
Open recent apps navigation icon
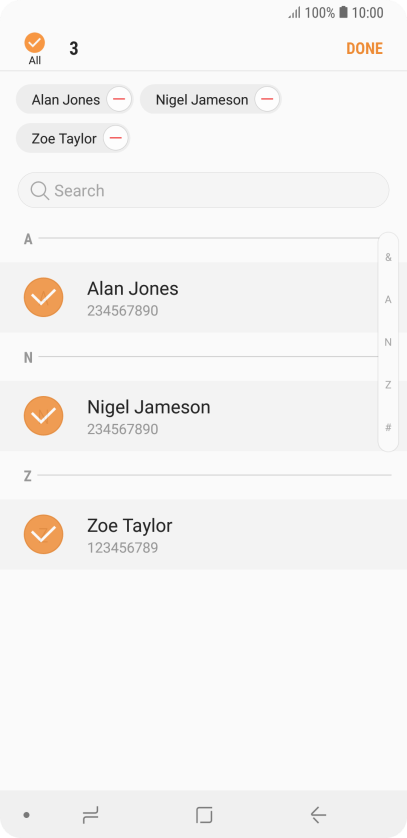90,815
